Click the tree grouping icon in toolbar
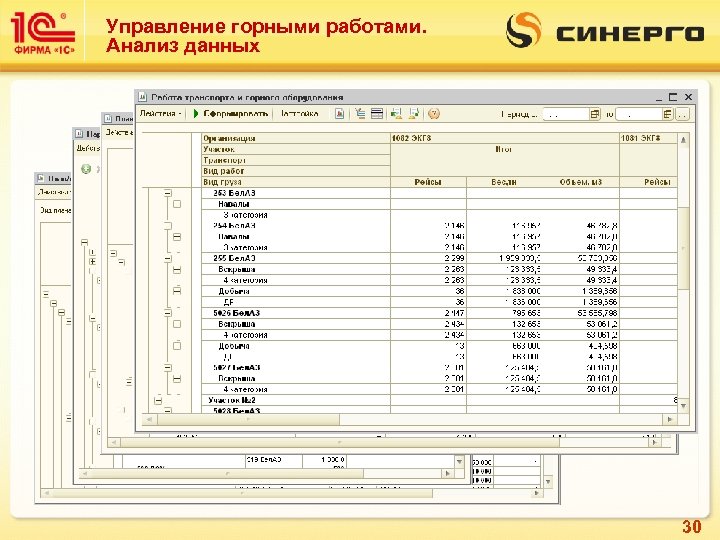The width and height of the screenshot is (720, 540). coord(360,113)
